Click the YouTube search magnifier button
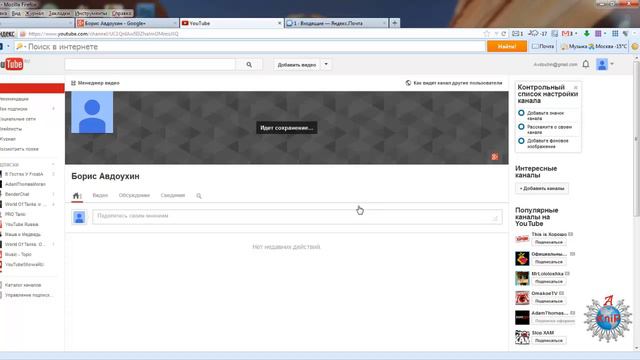The width and height of the screenshot is (640, 360). click(249, 64)
